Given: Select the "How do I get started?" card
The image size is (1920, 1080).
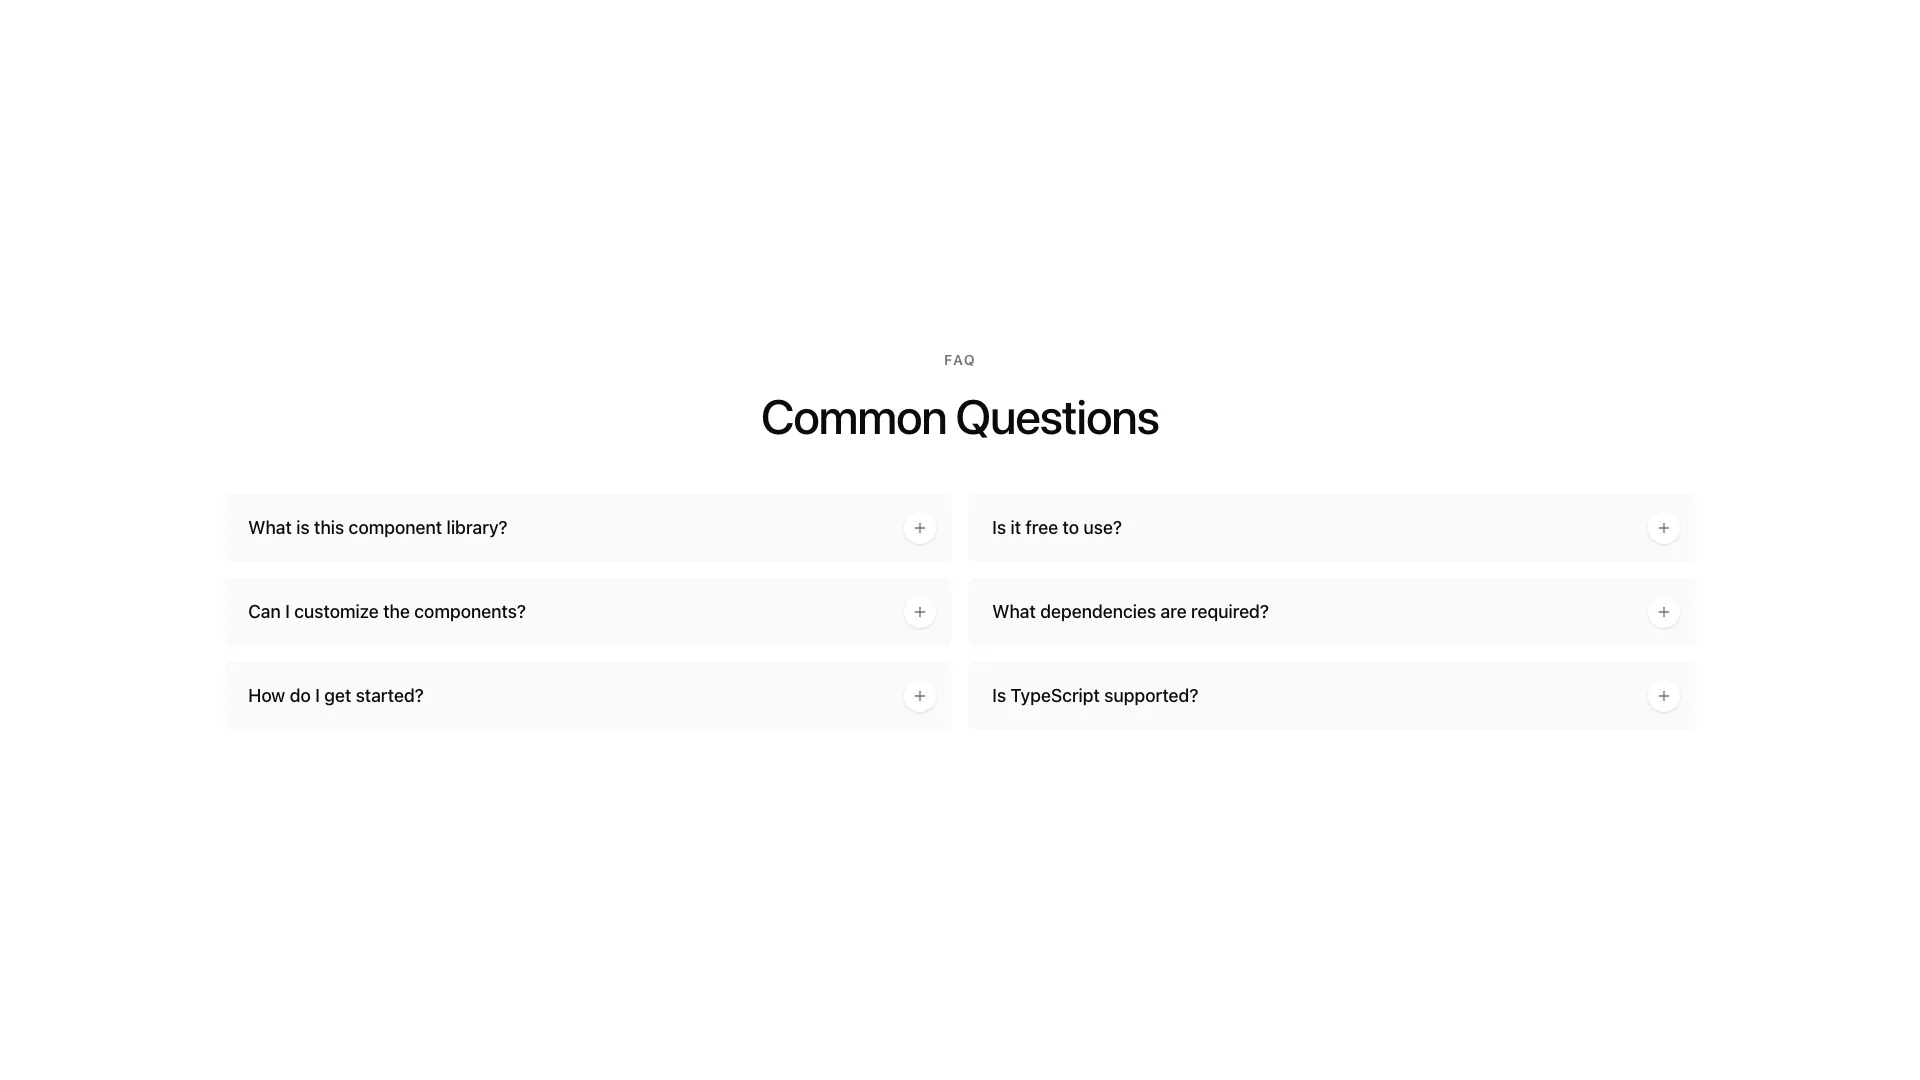Looking at the screenshot, I should pyautogui.click(x=588, y=695).
